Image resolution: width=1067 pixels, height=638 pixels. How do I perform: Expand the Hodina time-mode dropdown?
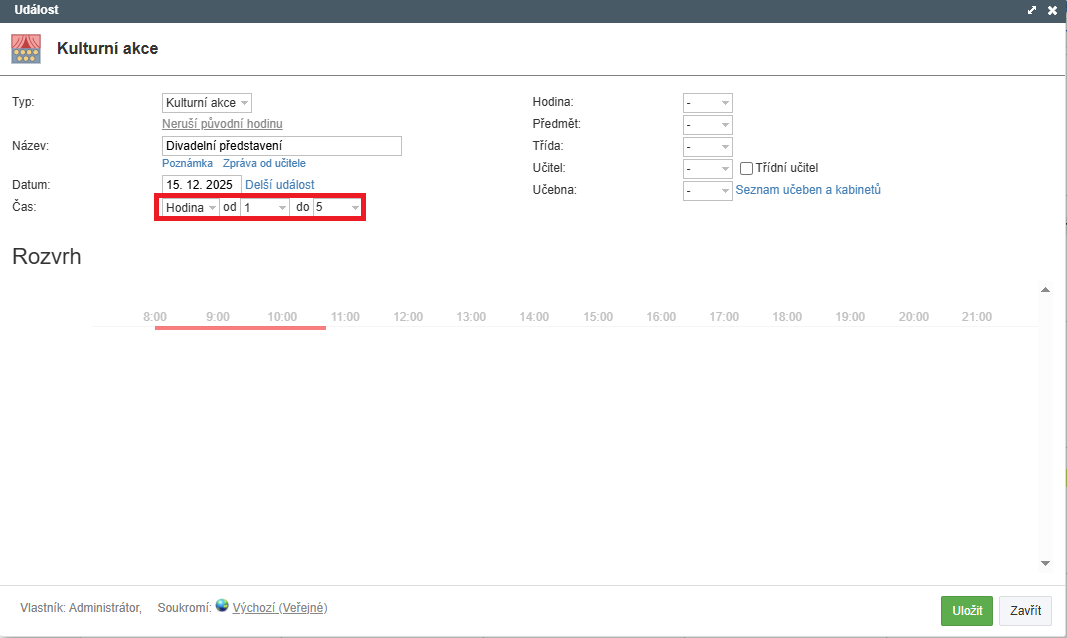tap(190, 207)
